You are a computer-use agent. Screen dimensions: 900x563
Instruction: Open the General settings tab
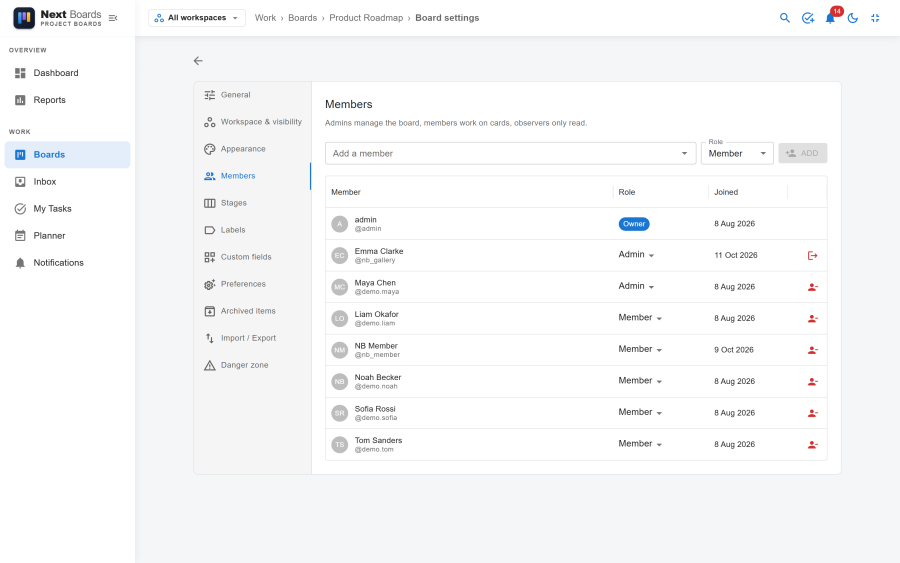point(253,95)
